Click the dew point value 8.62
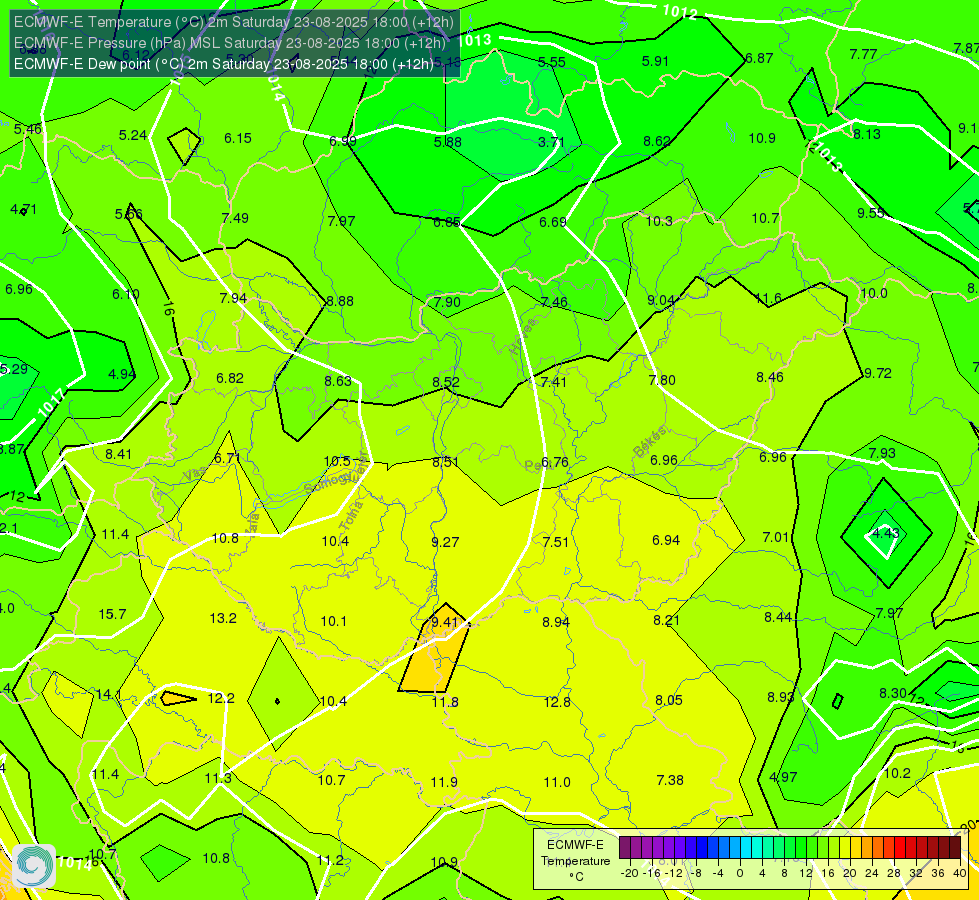This screenshot has height=900, width=979. (657, 141)
